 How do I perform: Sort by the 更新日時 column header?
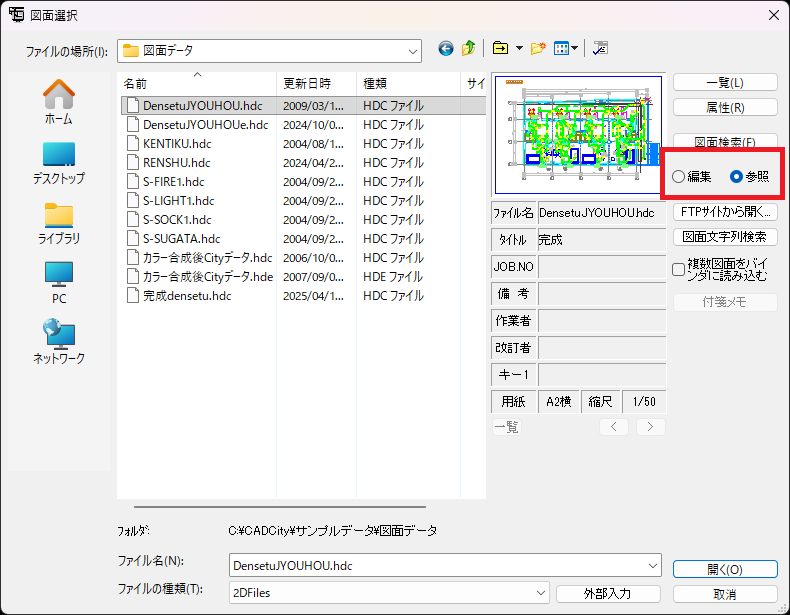click(x=316, y=83)
